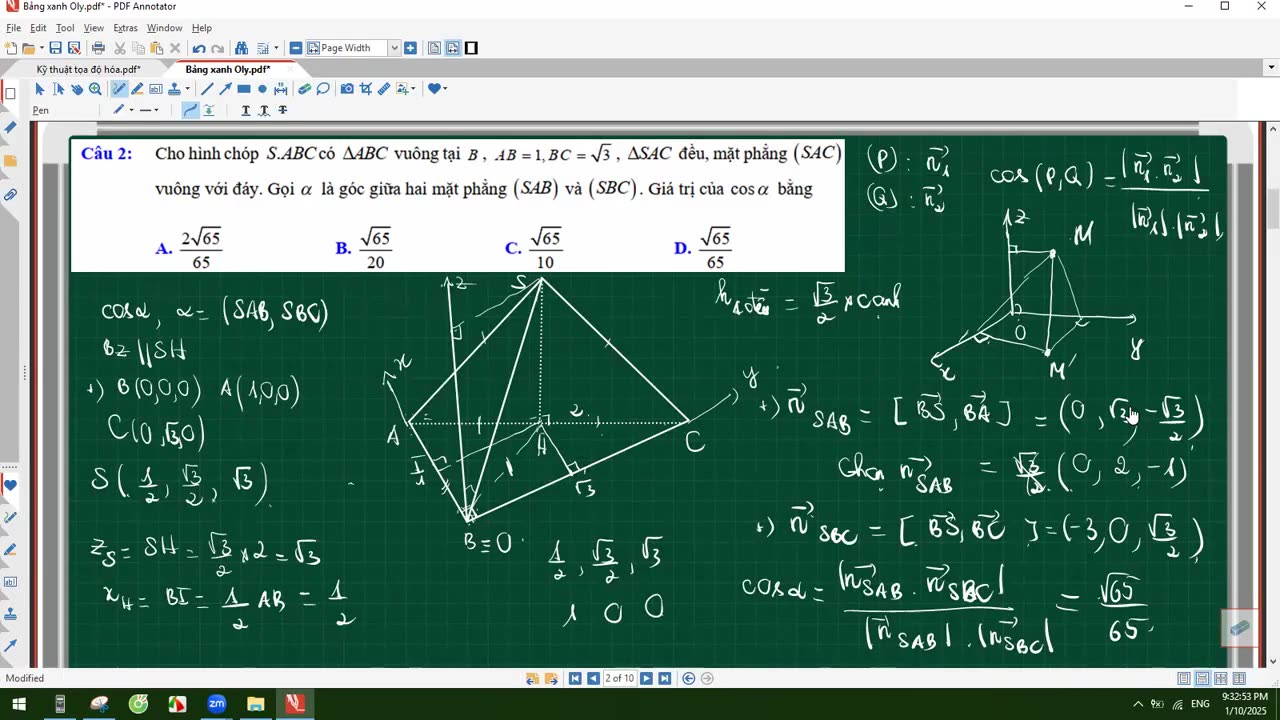The height and width of the screenshot is (720, 1280).
Task: Pick the Text box tool
Action: [155, 89]
